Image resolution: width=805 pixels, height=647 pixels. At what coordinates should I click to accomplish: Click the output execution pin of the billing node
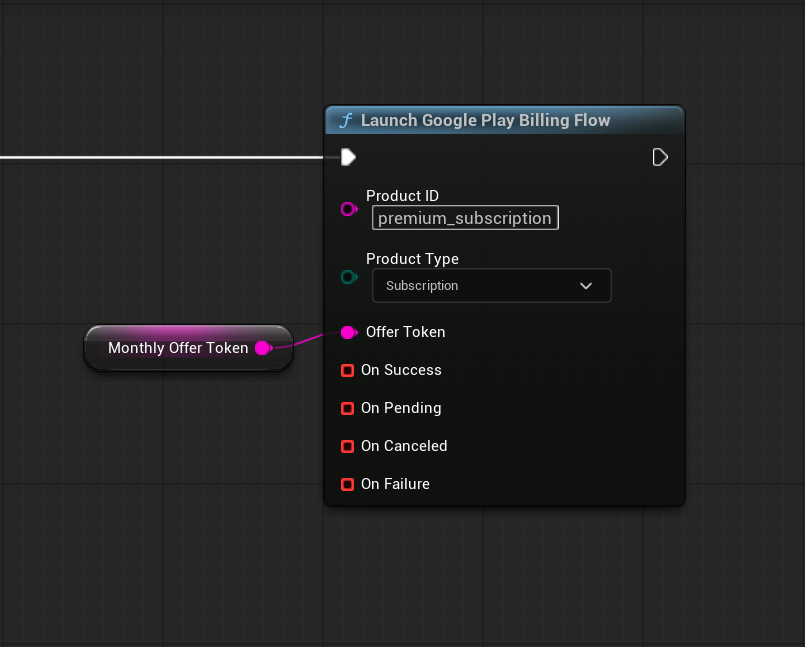click(x=660, y=157)
